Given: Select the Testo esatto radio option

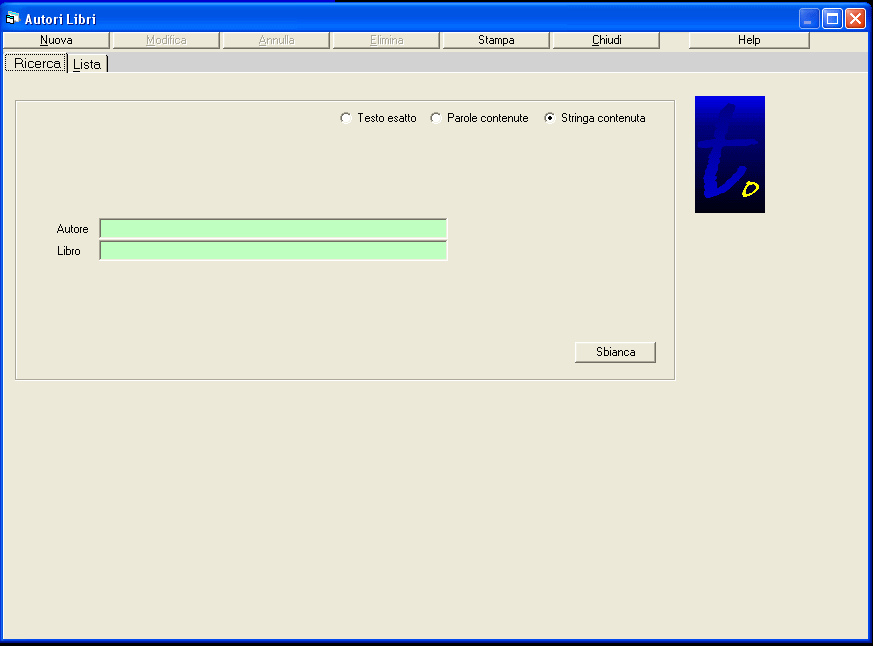Looking at the screenshot, I should pos(346,118).
